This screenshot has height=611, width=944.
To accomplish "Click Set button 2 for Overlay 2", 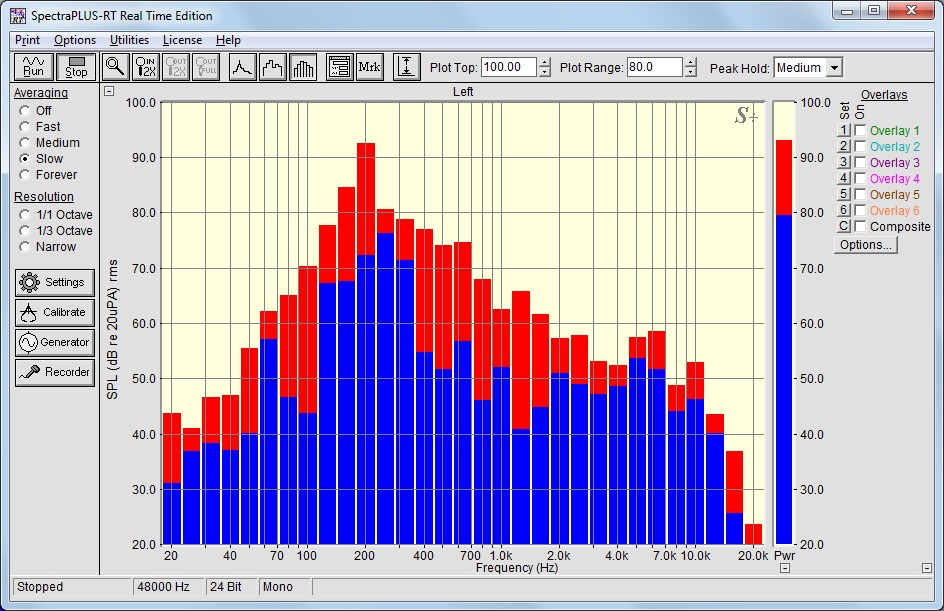I will [843, 146].
